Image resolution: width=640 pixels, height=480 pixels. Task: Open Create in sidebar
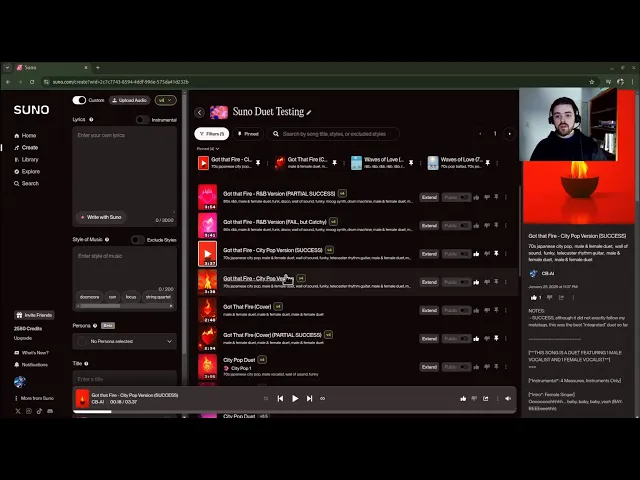click(x=26, y=147)
